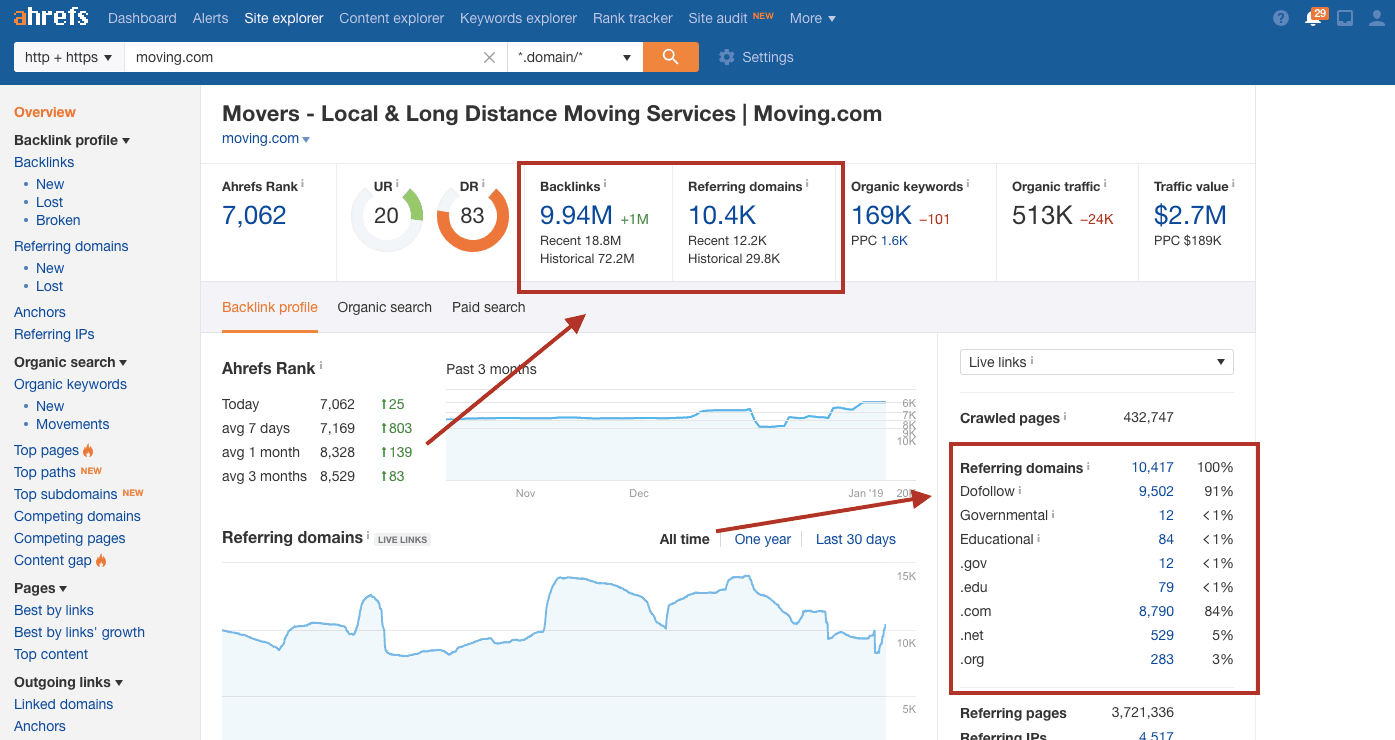Open Alerts in the top navigation
Image resolution: width=1395 pixels, height=740 pixels.
click(x=210, y=18)
